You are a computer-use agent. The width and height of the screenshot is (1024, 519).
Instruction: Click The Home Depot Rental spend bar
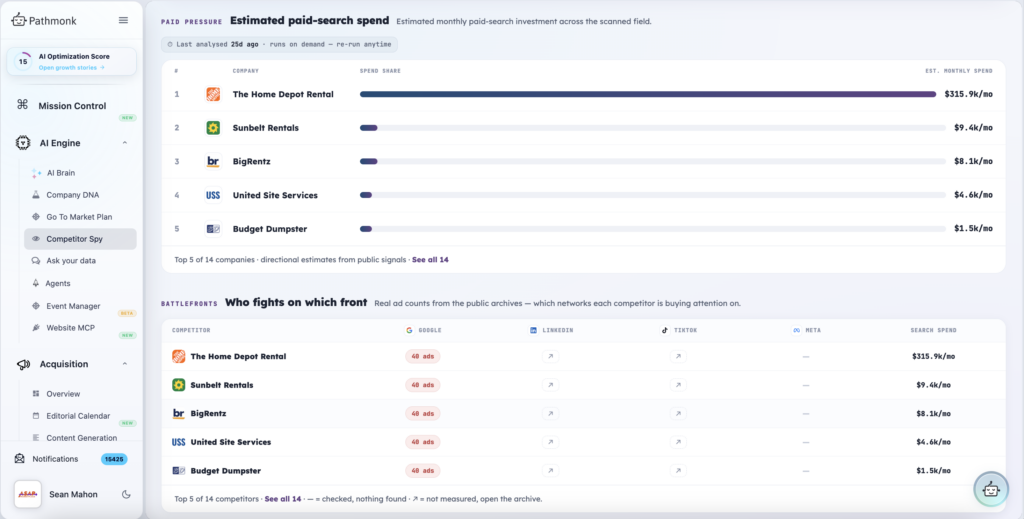[x=648, y=94]
